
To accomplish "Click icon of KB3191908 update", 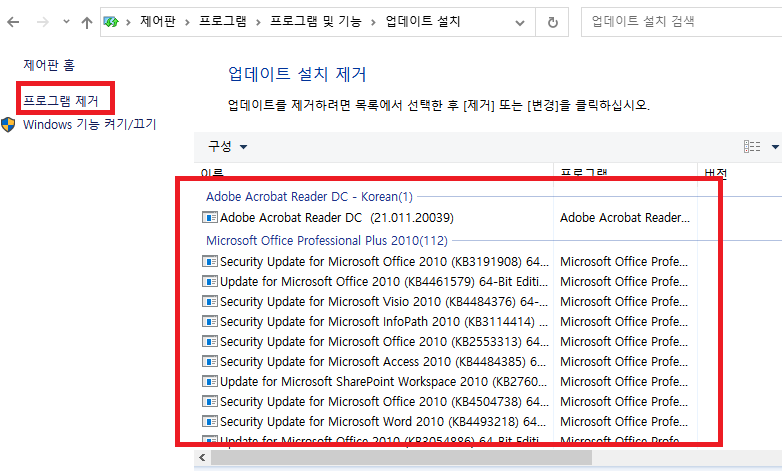I will pyautogui.click(x=209, y=261).
